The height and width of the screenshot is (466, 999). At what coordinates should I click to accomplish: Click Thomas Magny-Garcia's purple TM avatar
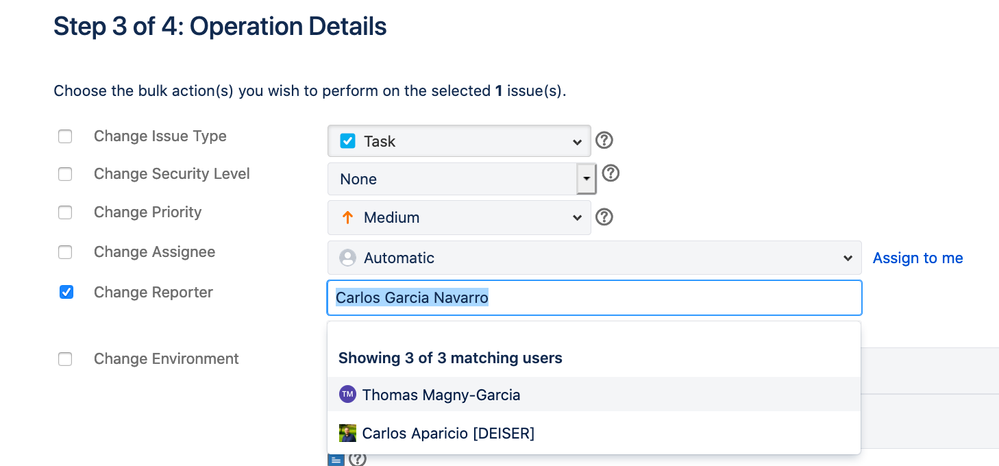click(x=347, y=394)
